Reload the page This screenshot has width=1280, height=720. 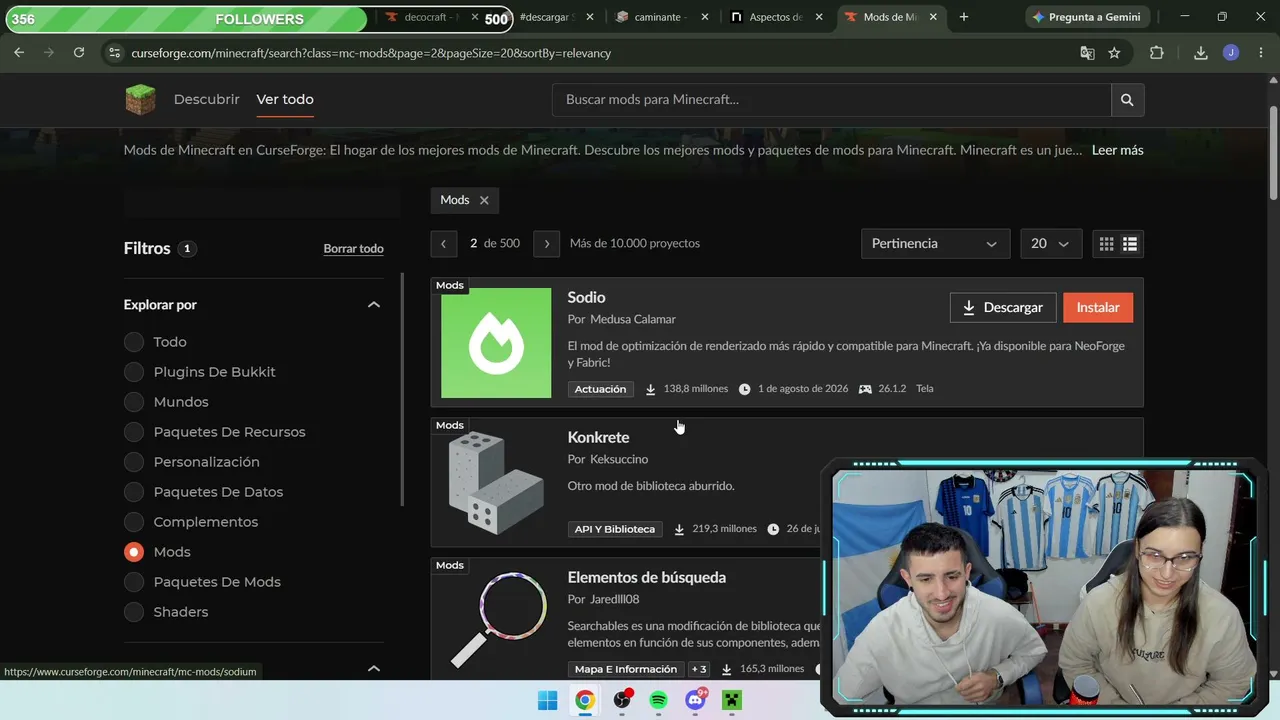pos(79,53)
